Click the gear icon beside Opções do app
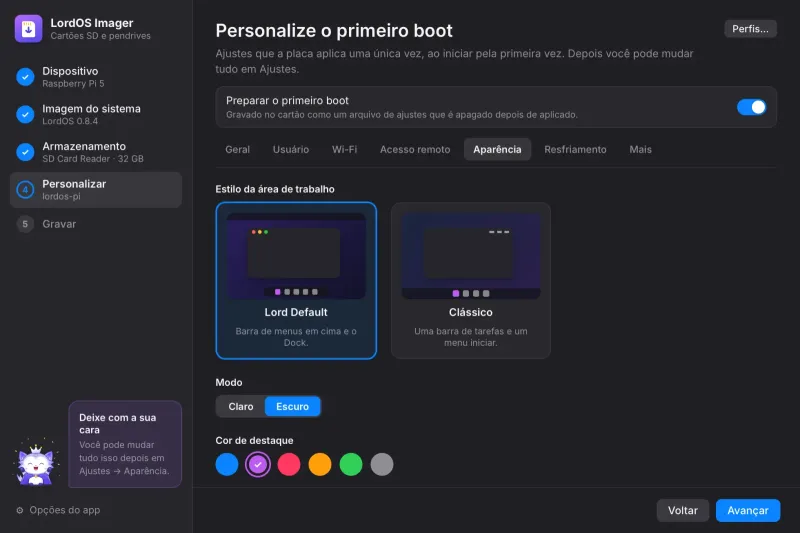Viewport: 800px width, 533px height. click(x=19, y=510)
